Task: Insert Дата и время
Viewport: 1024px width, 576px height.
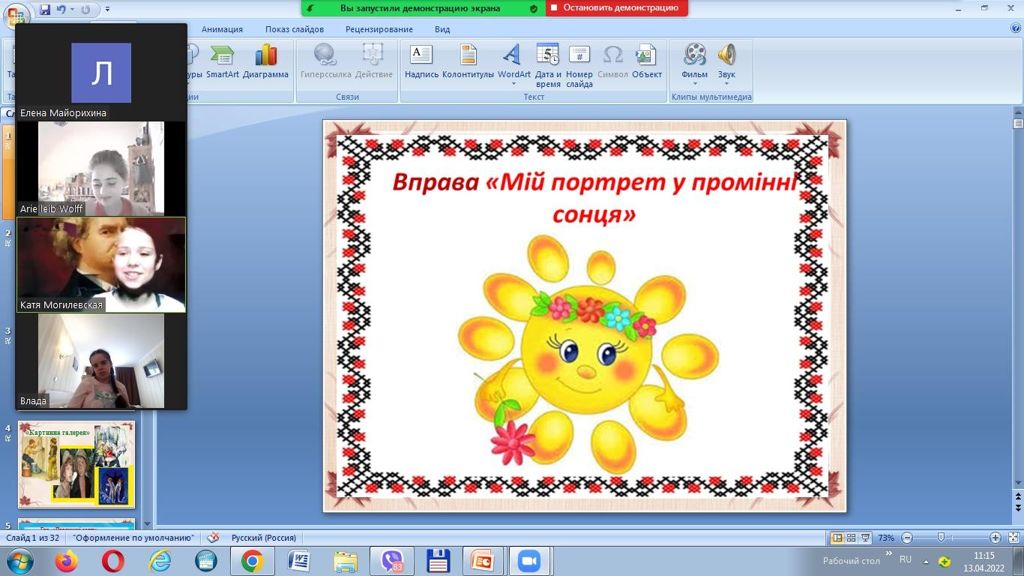Action: 548,65
